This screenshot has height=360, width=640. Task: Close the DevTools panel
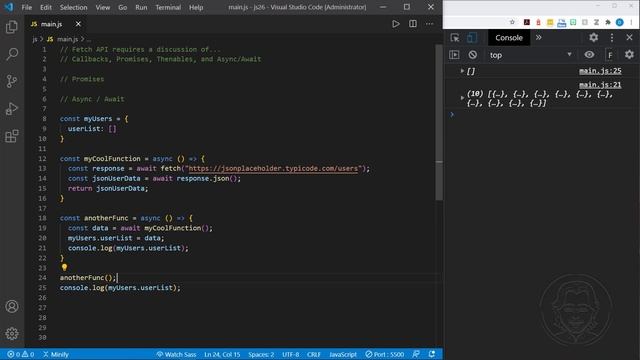click(629, 38)
